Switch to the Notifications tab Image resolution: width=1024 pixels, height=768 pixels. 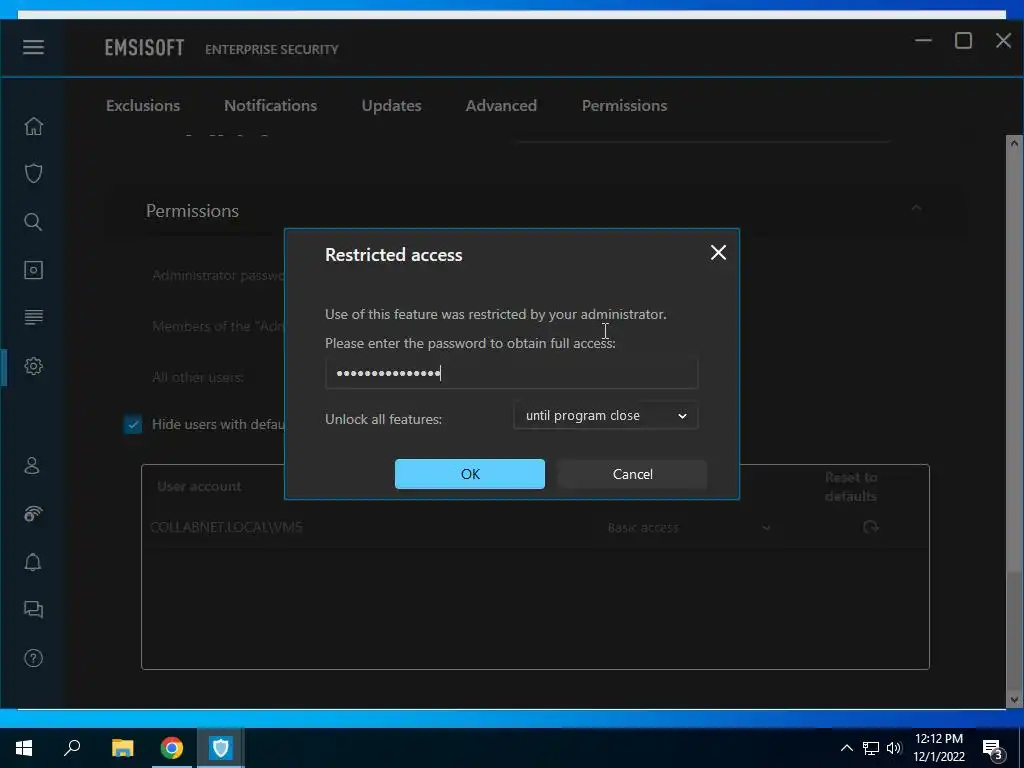270,105
